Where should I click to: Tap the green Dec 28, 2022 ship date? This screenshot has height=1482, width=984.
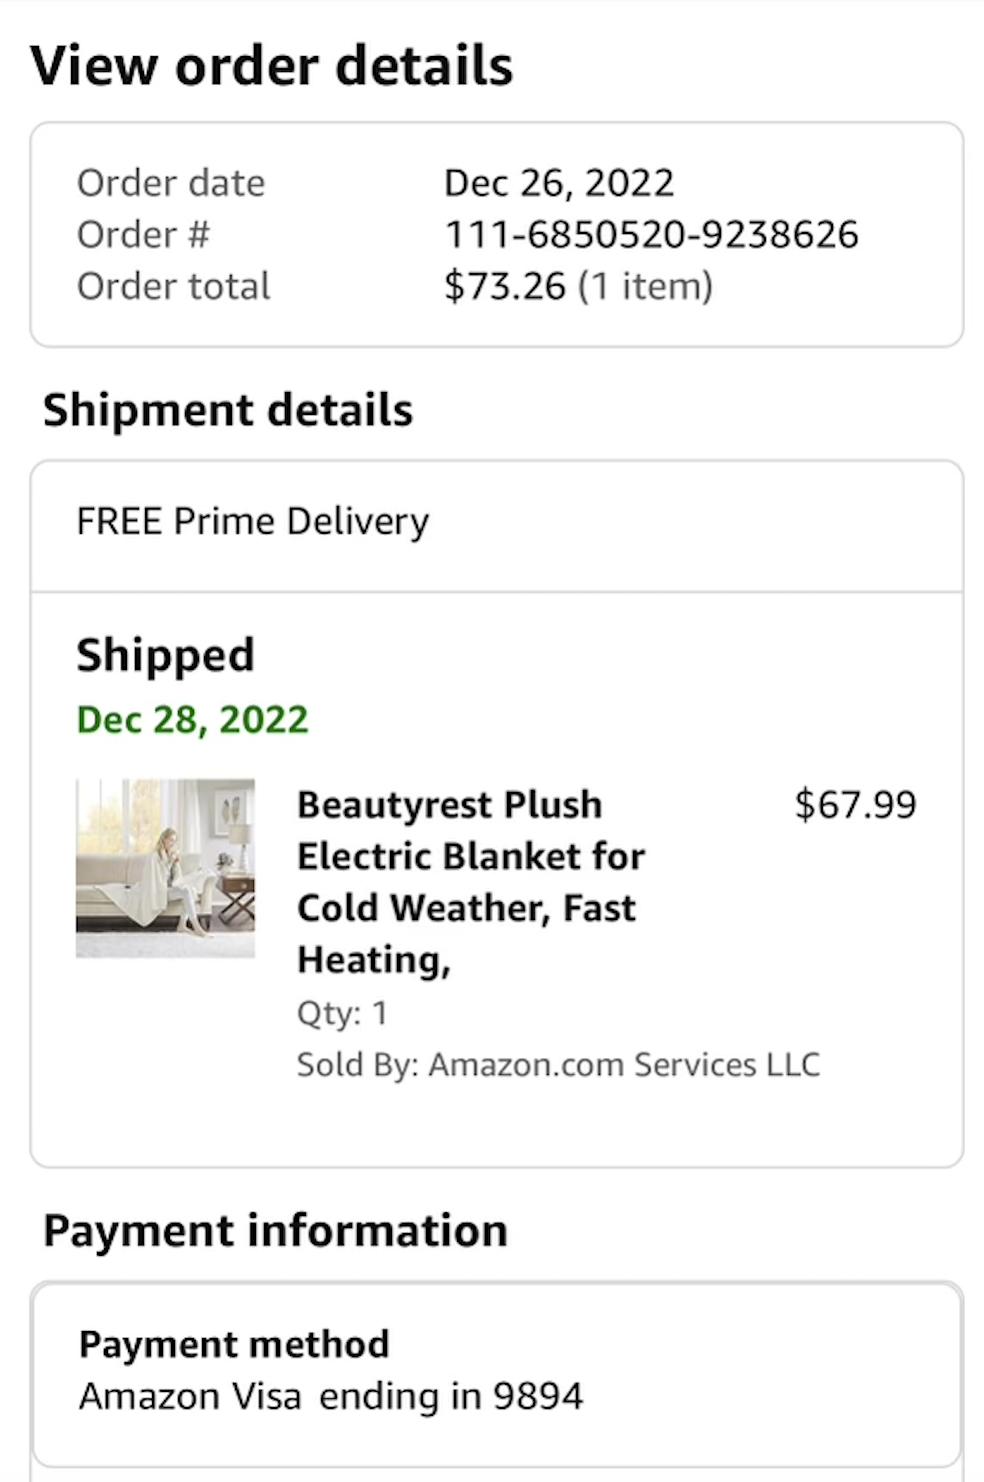(x=192, y=719)
